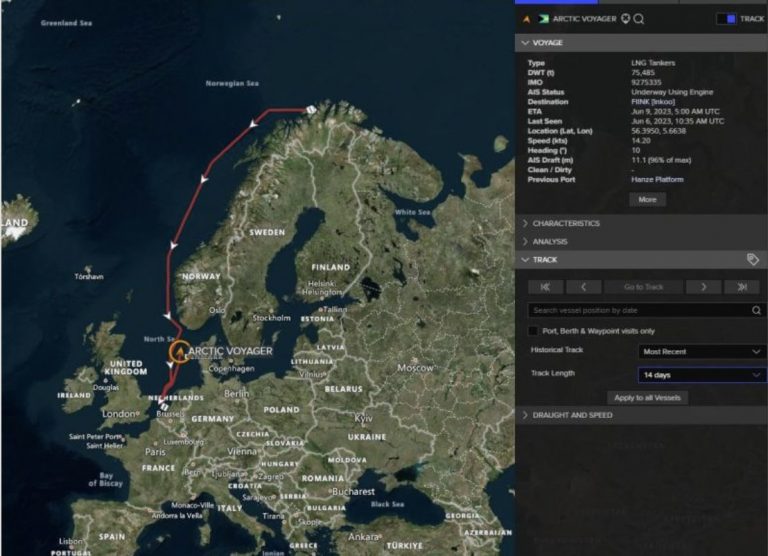Viewport: 768px width, 556px height.
Task: Enable Port, Berth & Waypoint visits only
Action: 533,331
